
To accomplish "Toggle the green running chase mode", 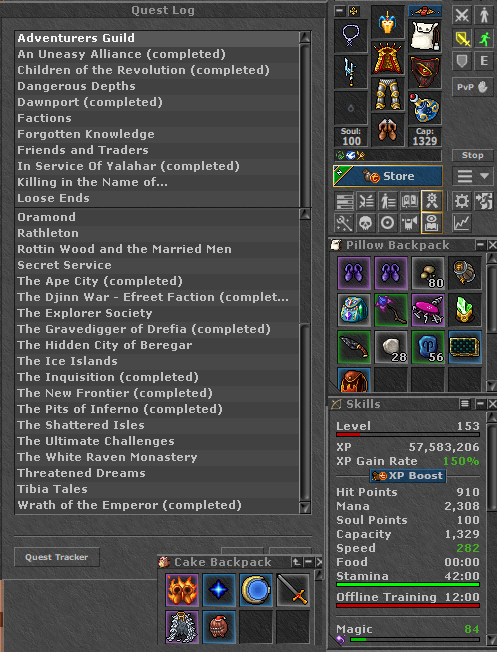I will pos(484,39).
